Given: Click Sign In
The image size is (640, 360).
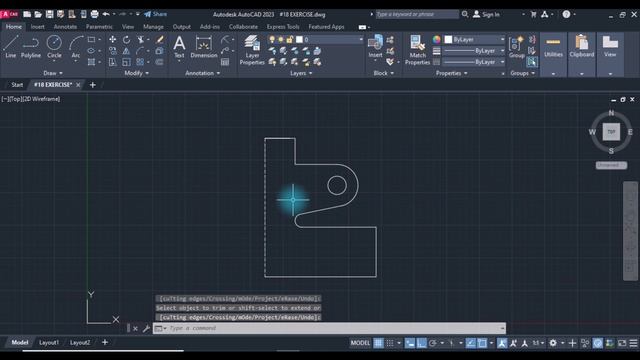Looking at the screenshot, I should [x=486, y=14].
